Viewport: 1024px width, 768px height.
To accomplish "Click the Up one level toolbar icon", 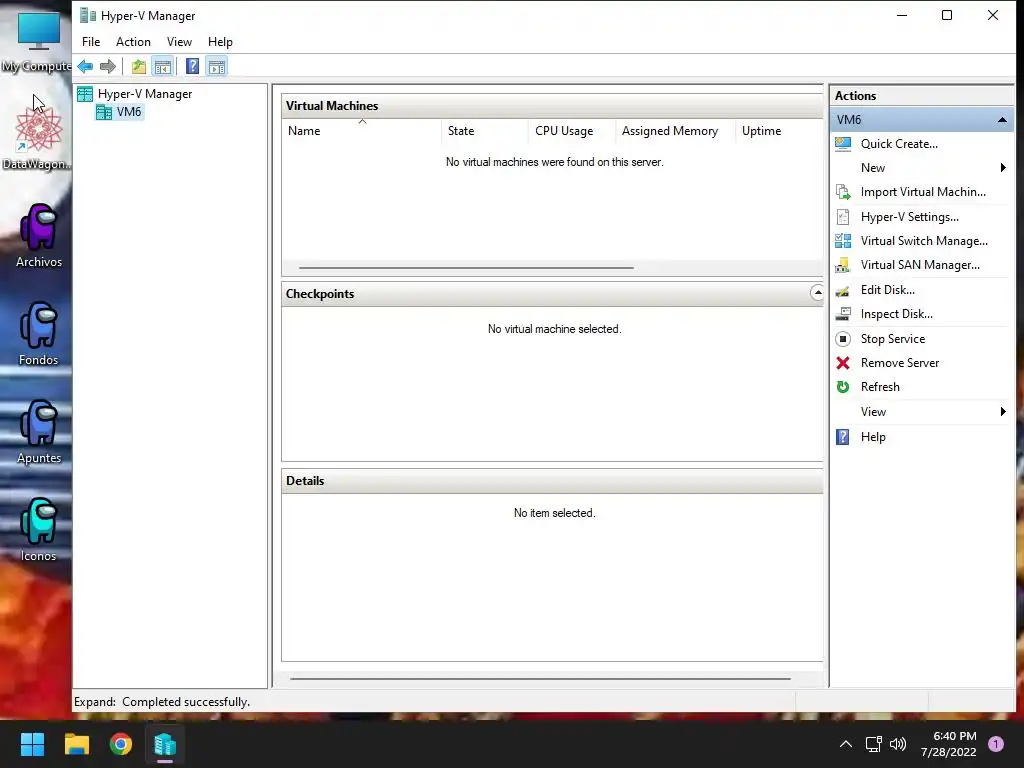I will 138,66.
